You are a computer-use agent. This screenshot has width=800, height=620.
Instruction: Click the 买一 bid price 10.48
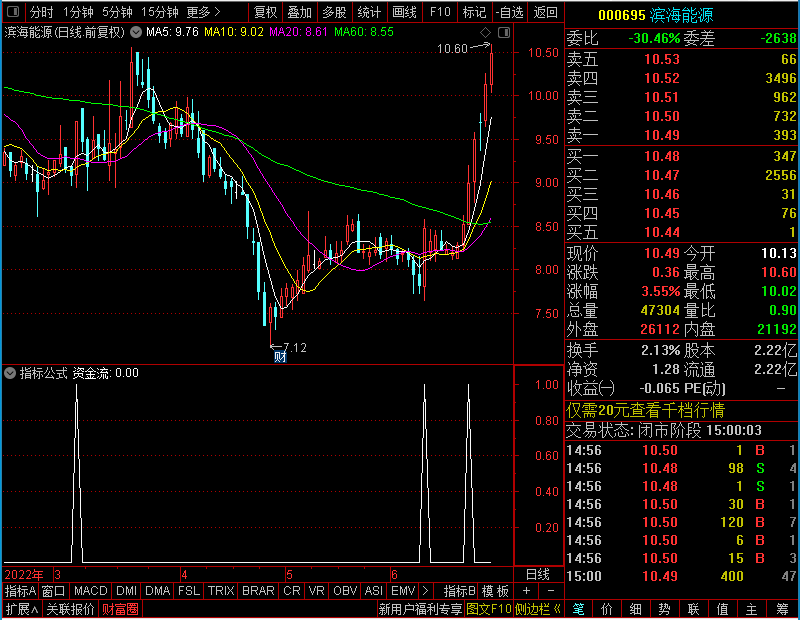(x=661, y=156)
